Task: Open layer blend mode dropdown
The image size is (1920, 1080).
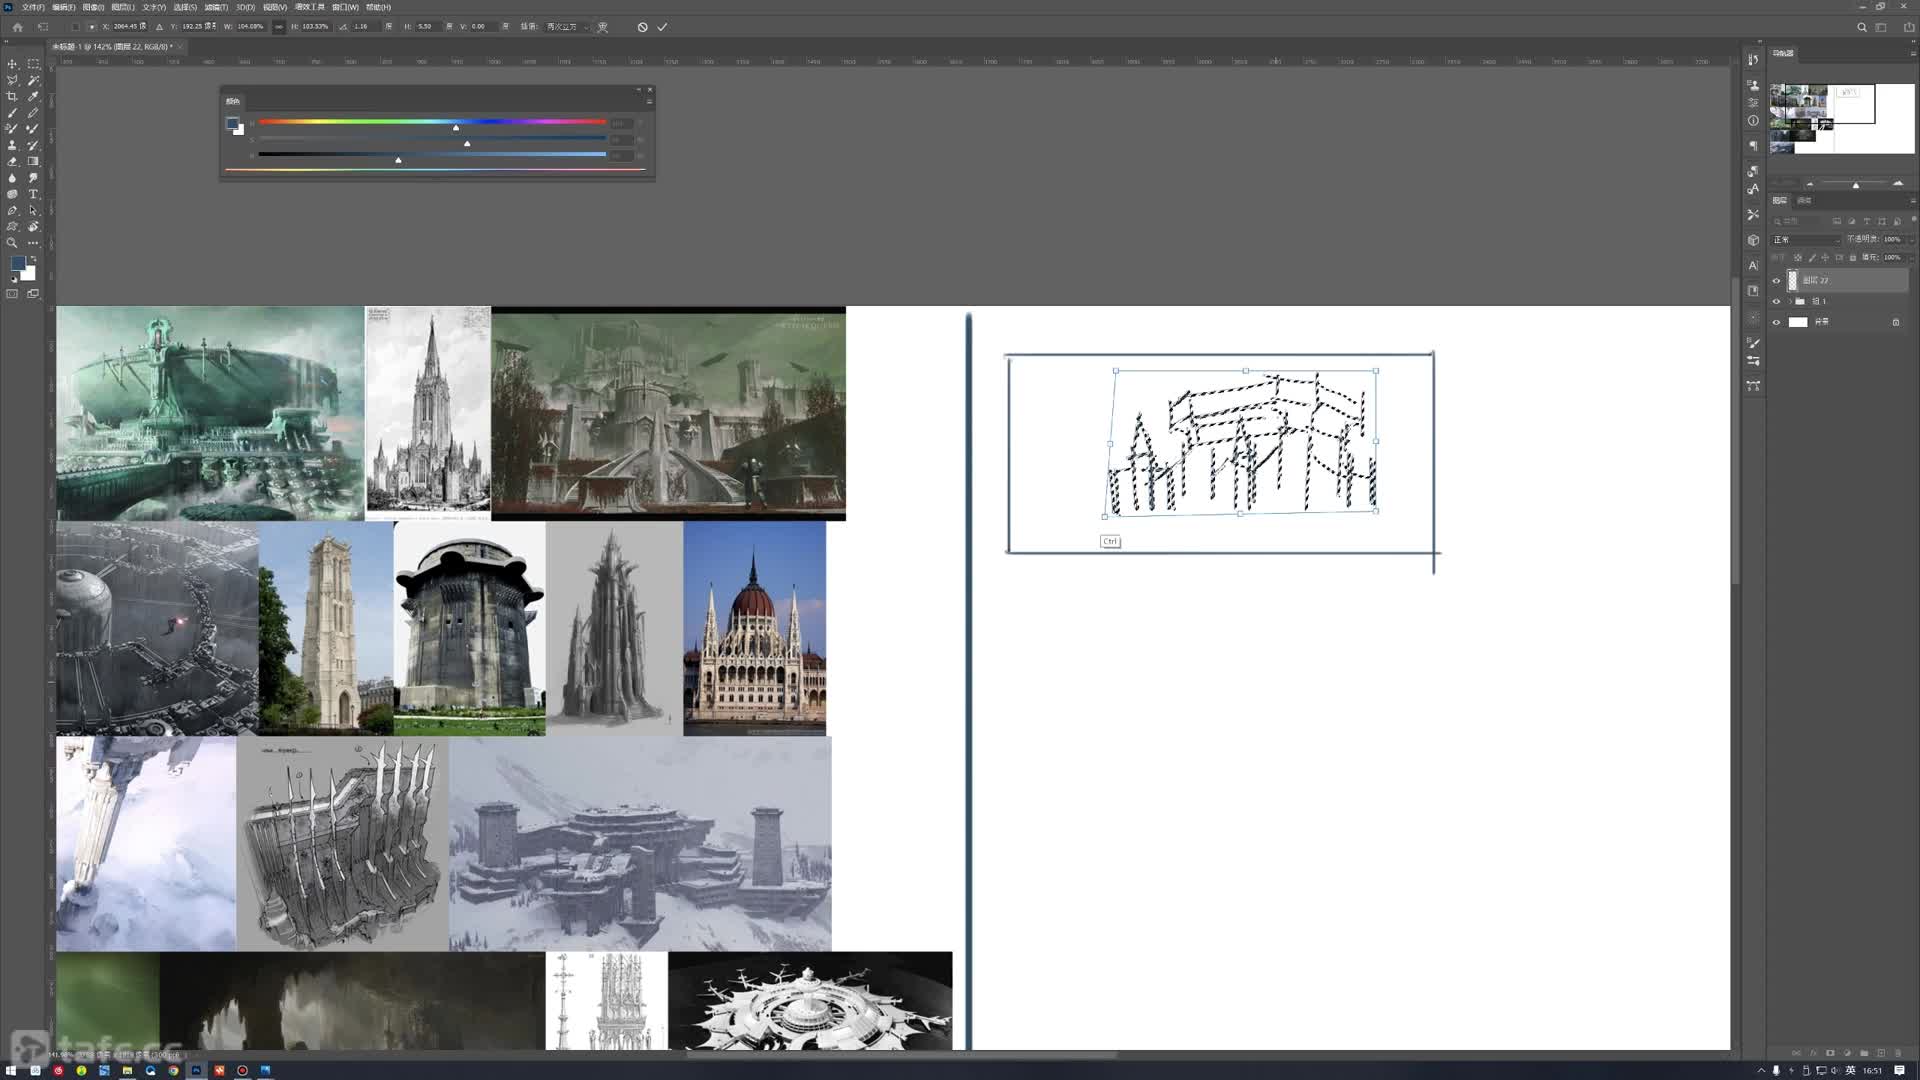Action: point(1806,240)
